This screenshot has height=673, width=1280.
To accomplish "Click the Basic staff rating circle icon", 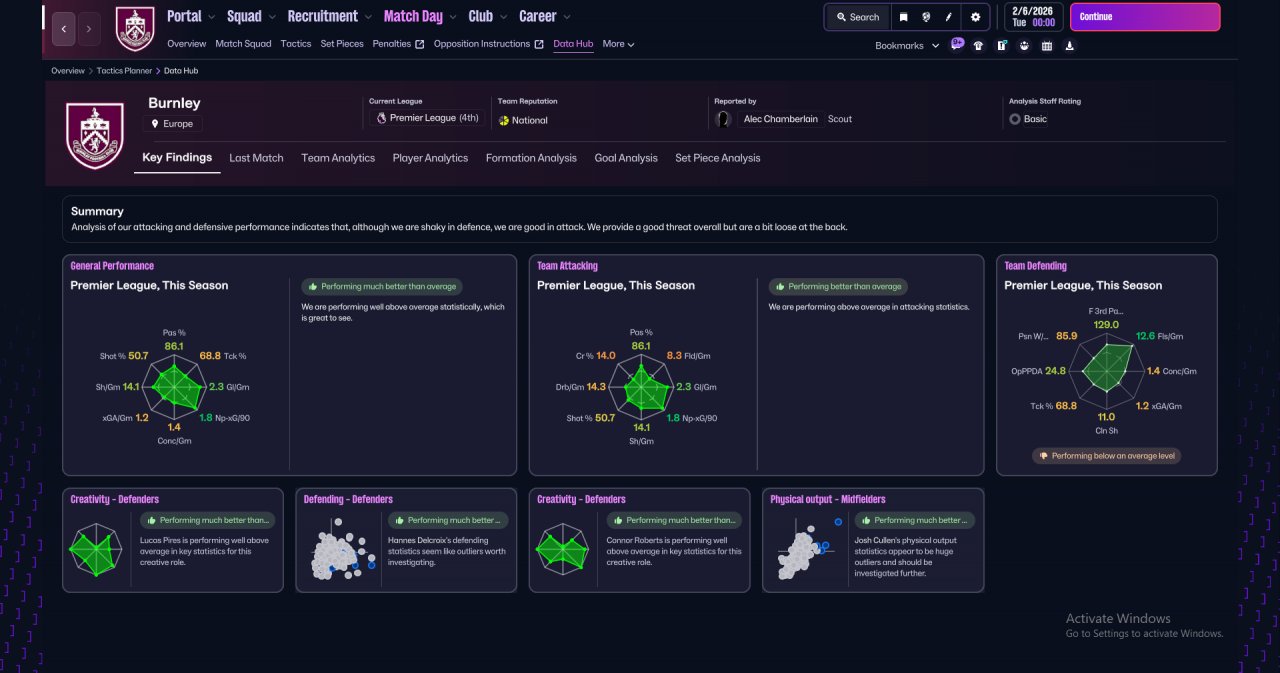I will point(1015,119).
